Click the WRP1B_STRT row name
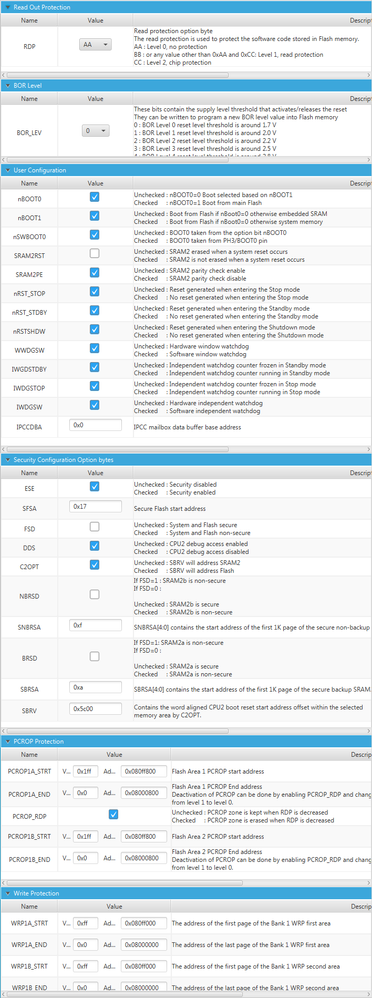Viewport: 372px width, 998px height. 29,966
